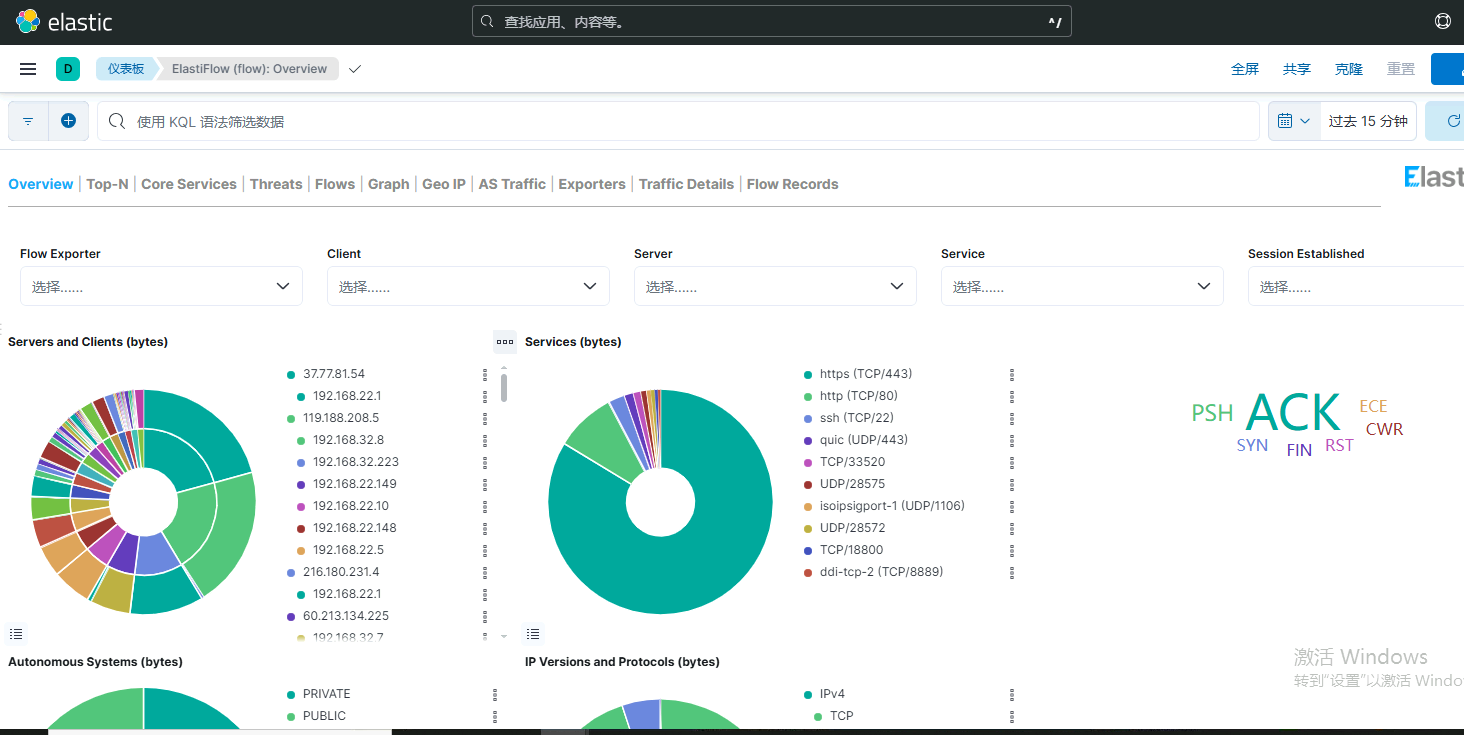
Task: Open options menu for ssh (TCP/22) legend
Action: [x=1012, y=419]
